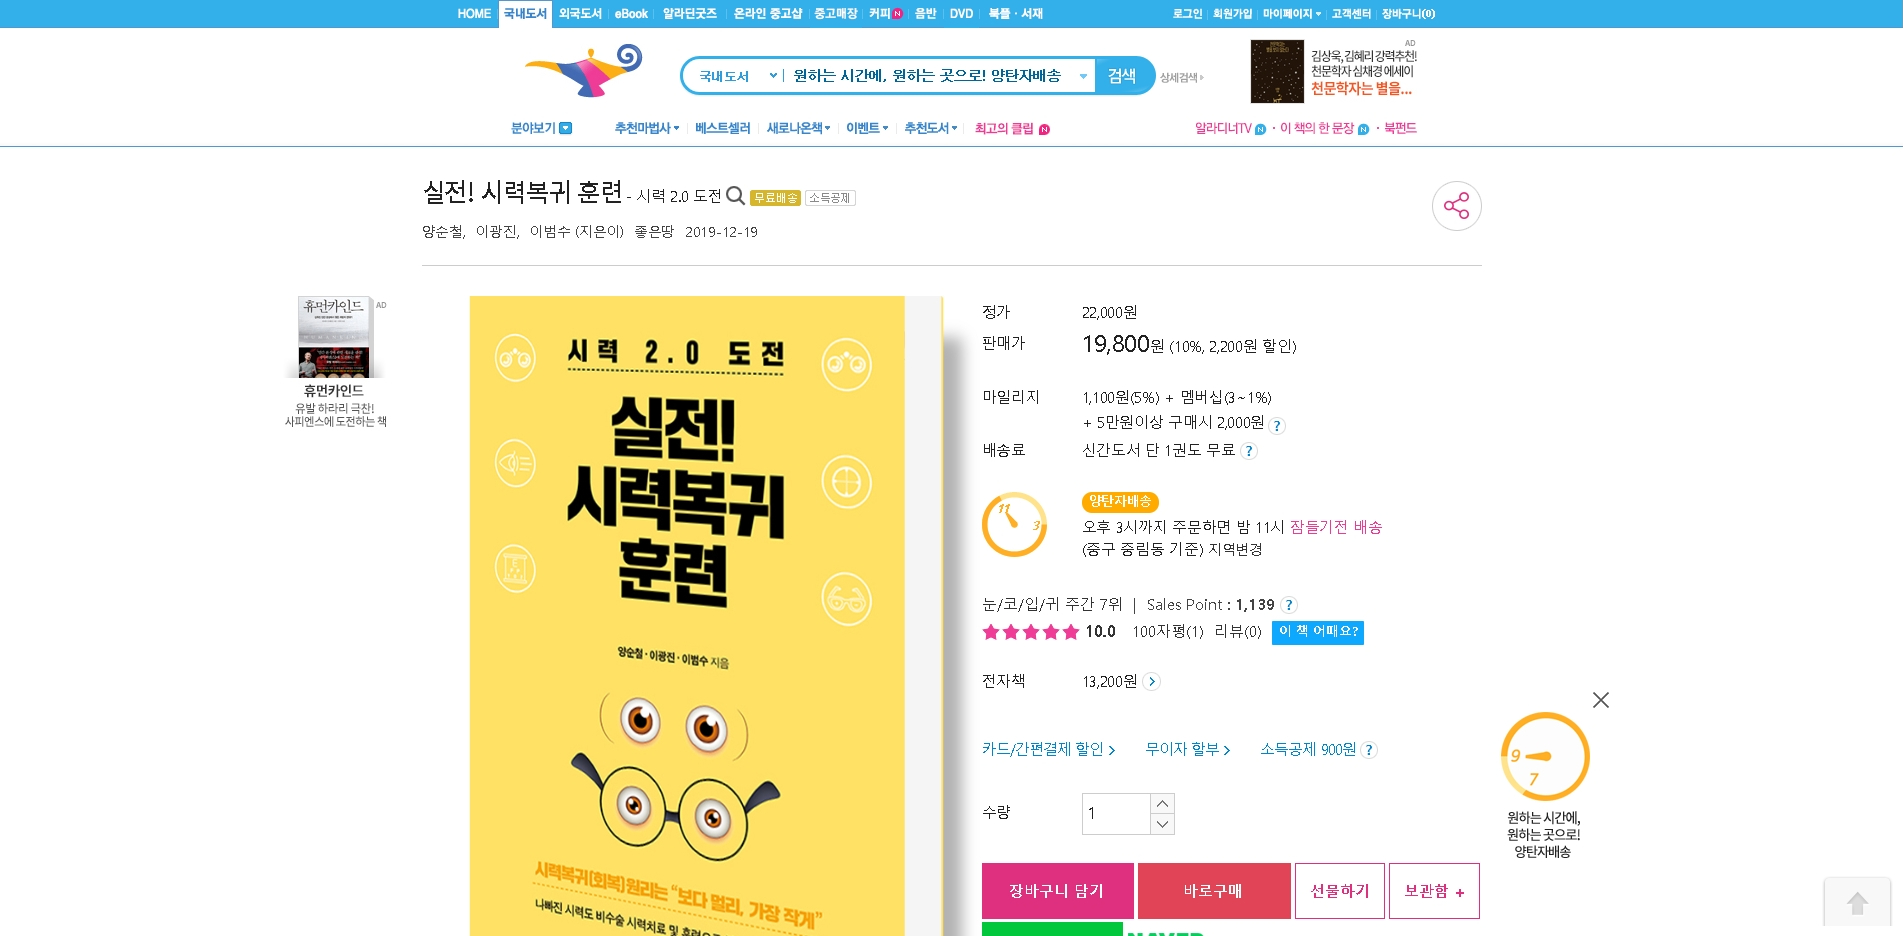1903x936 pixels.
Task: Open help icon next to Sales Point
Action: click(1289, 605)
